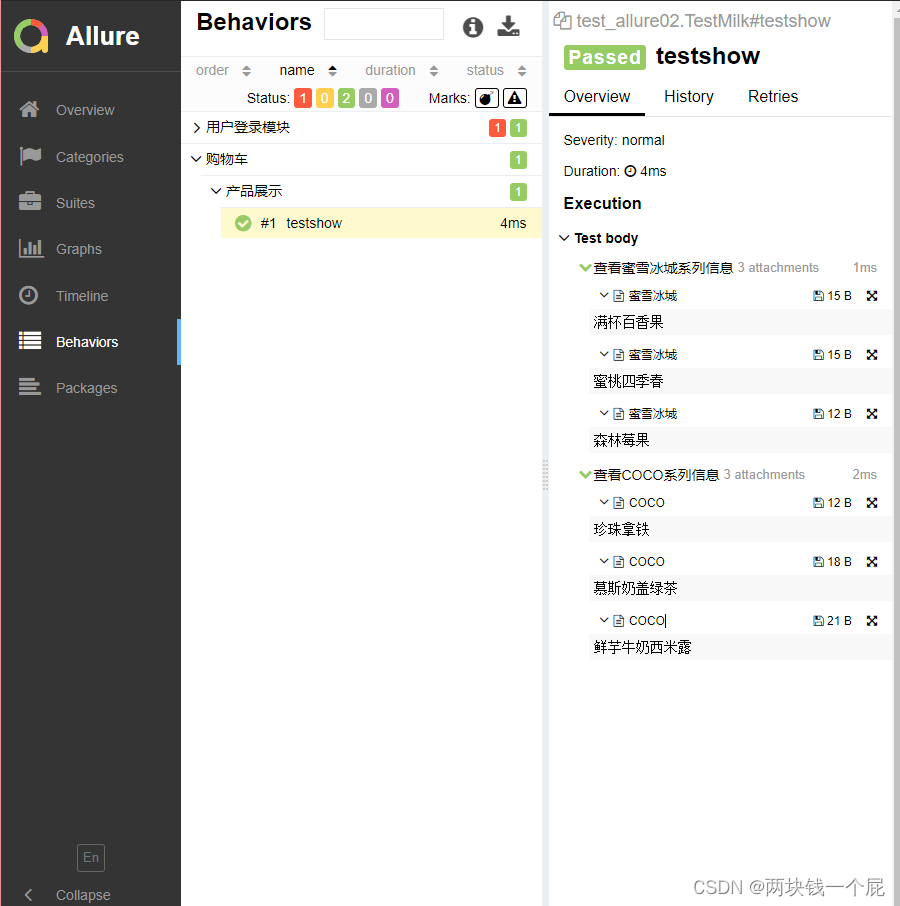Collapse the sidebar menu
This screenshot has height=906, width=900.
pos(68,894)
